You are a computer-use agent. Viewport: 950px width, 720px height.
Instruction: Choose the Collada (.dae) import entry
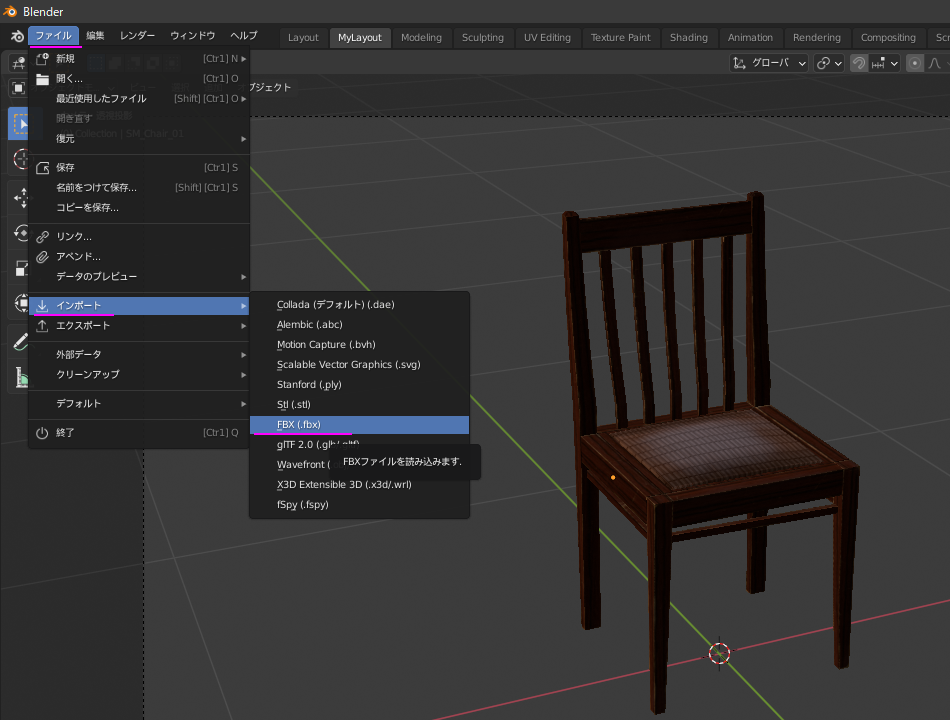click(x=340, y=304)
